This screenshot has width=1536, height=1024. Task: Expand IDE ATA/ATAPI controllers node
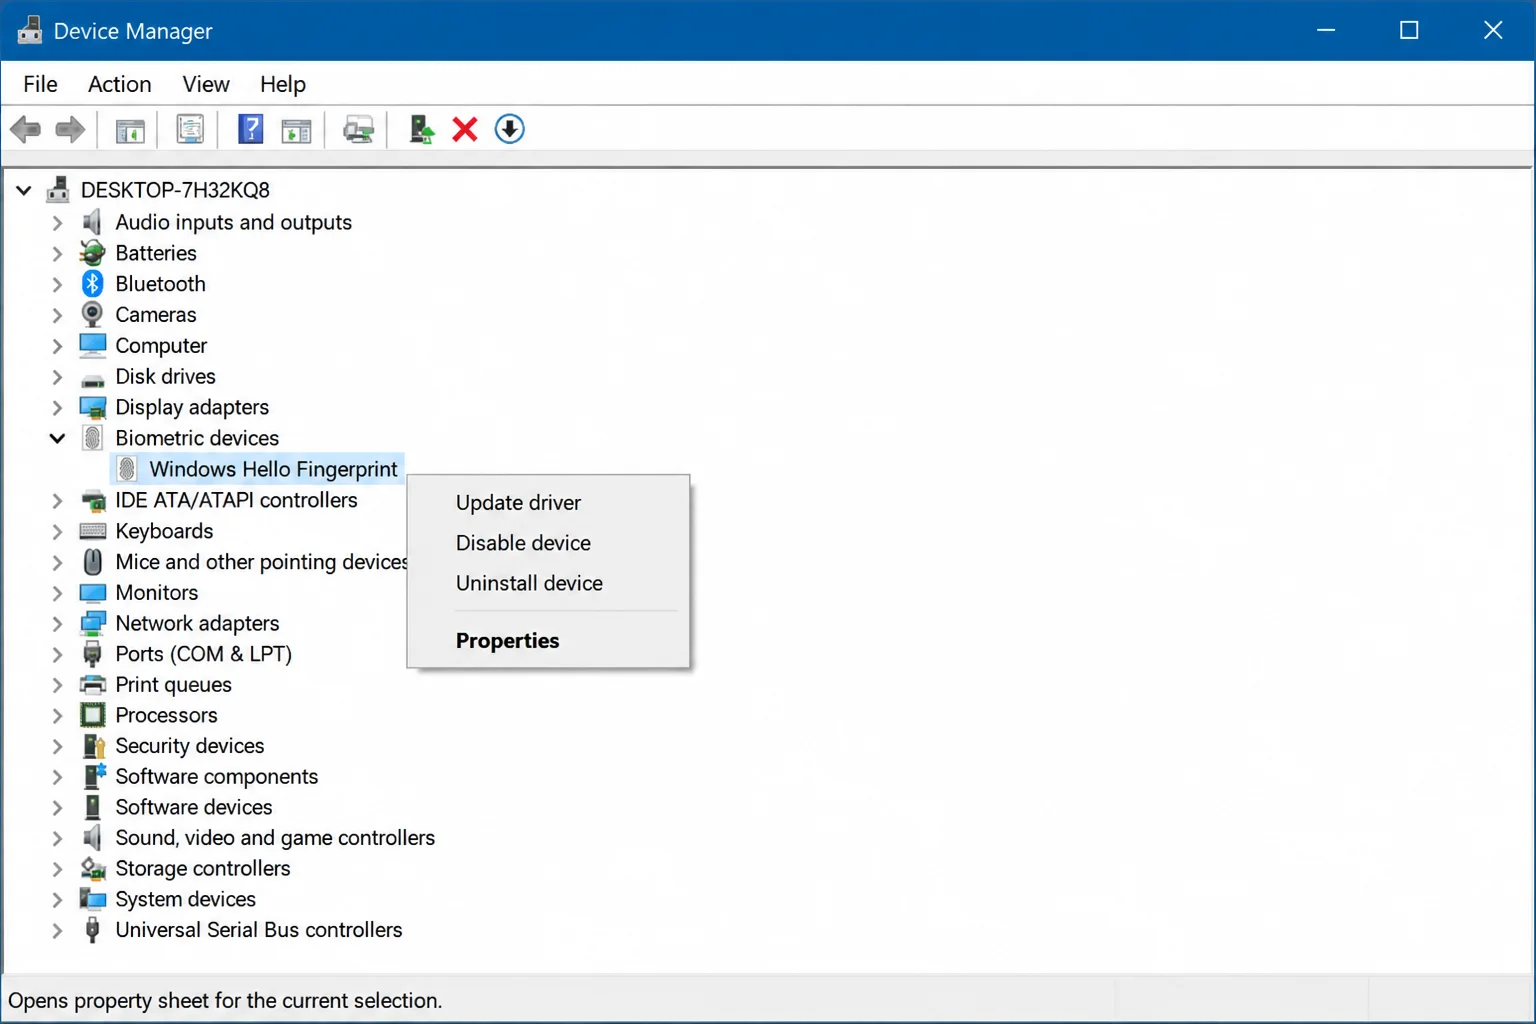click(57, 500)
